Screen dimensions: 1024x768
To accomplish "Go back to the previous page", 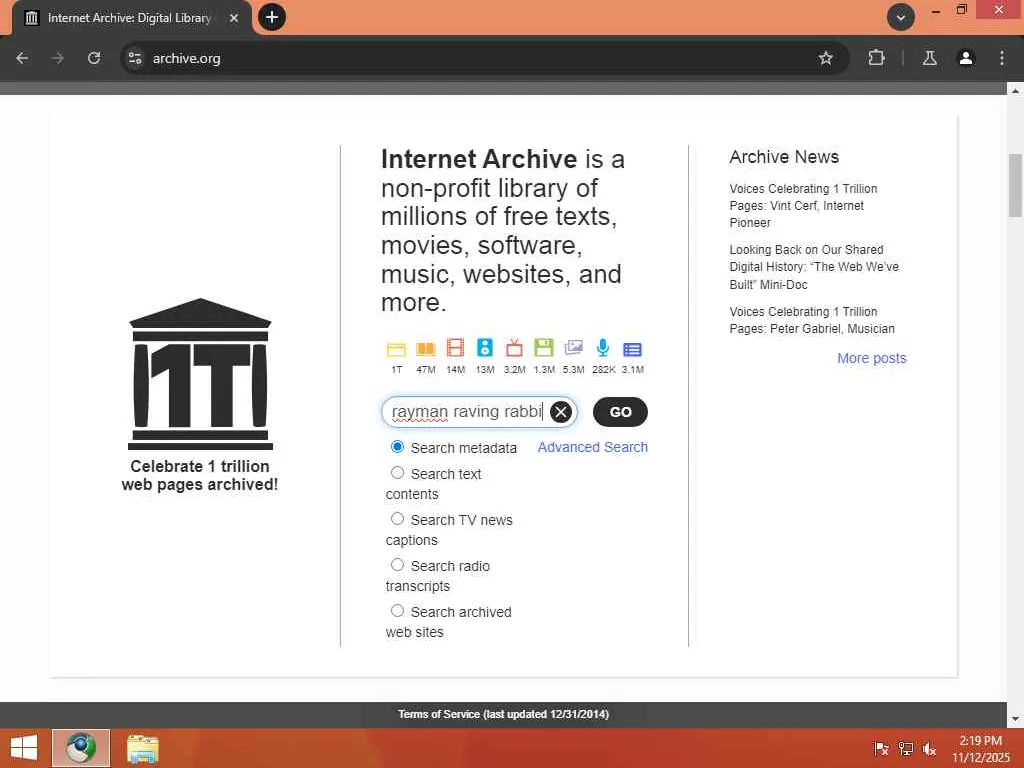I will point(22,58).
